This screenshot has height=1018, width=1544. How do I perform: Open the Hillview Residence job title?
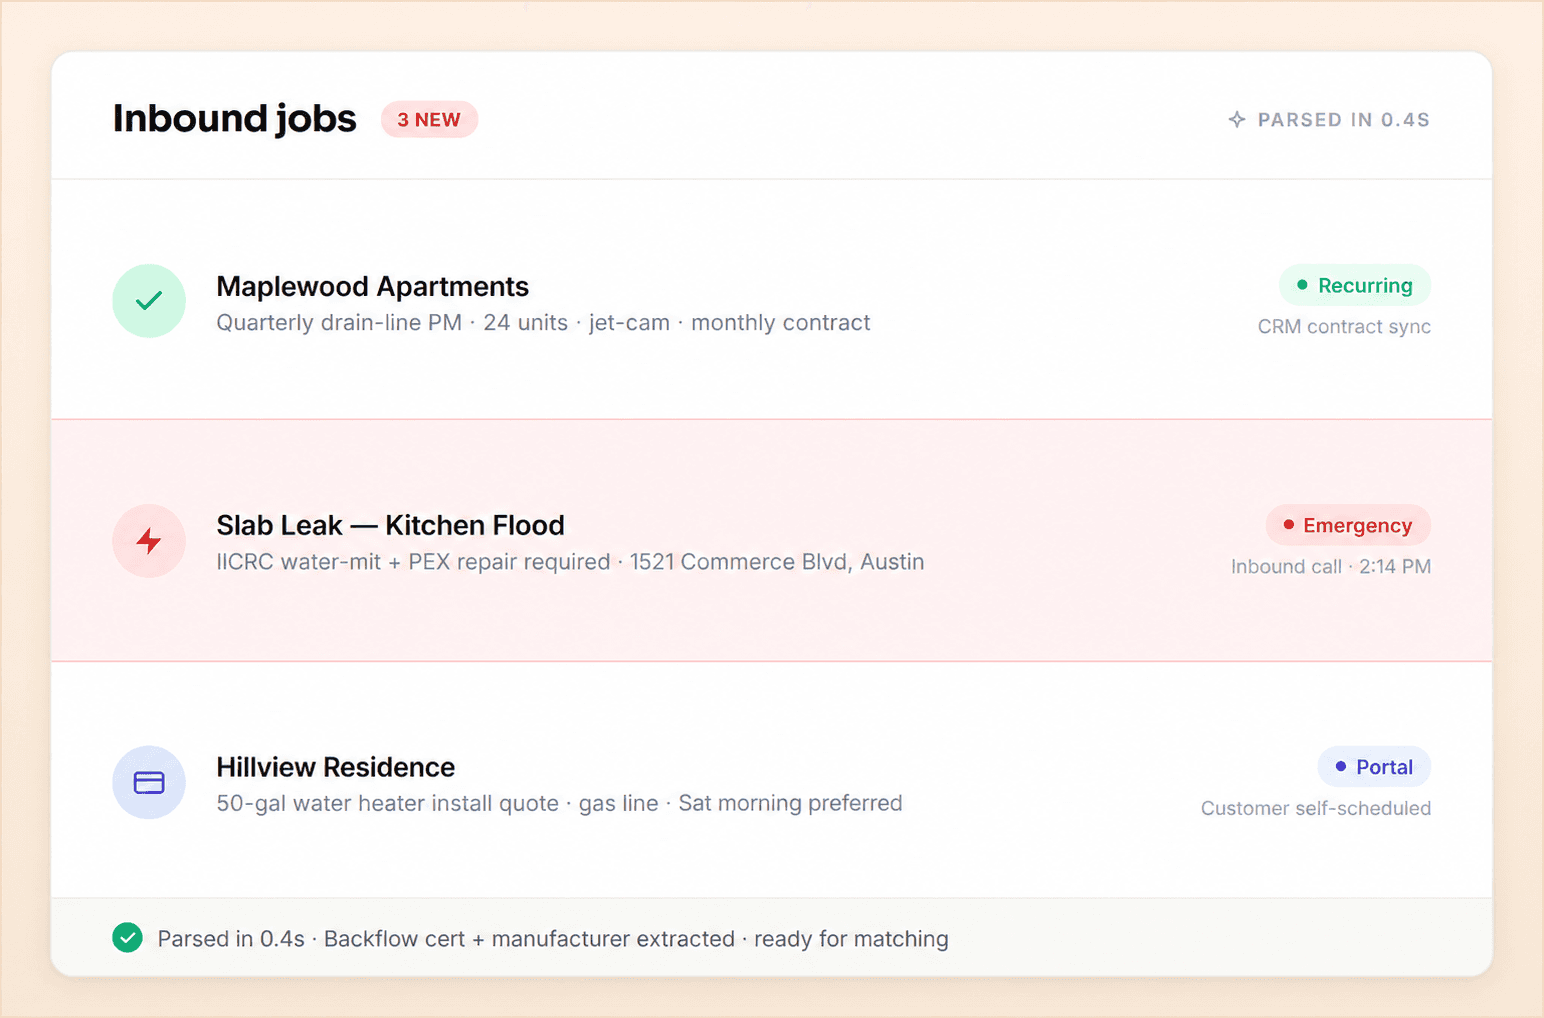[x=336, y=767]
